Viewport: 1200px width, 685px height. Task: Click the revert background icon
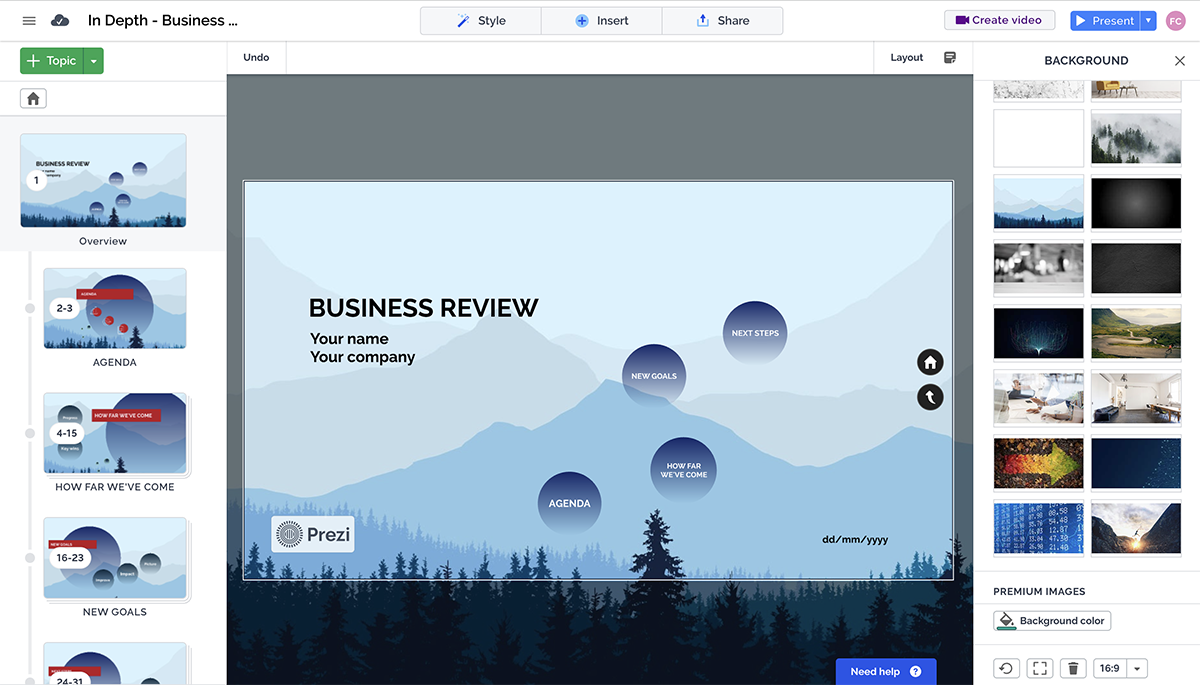(1006, 668)
